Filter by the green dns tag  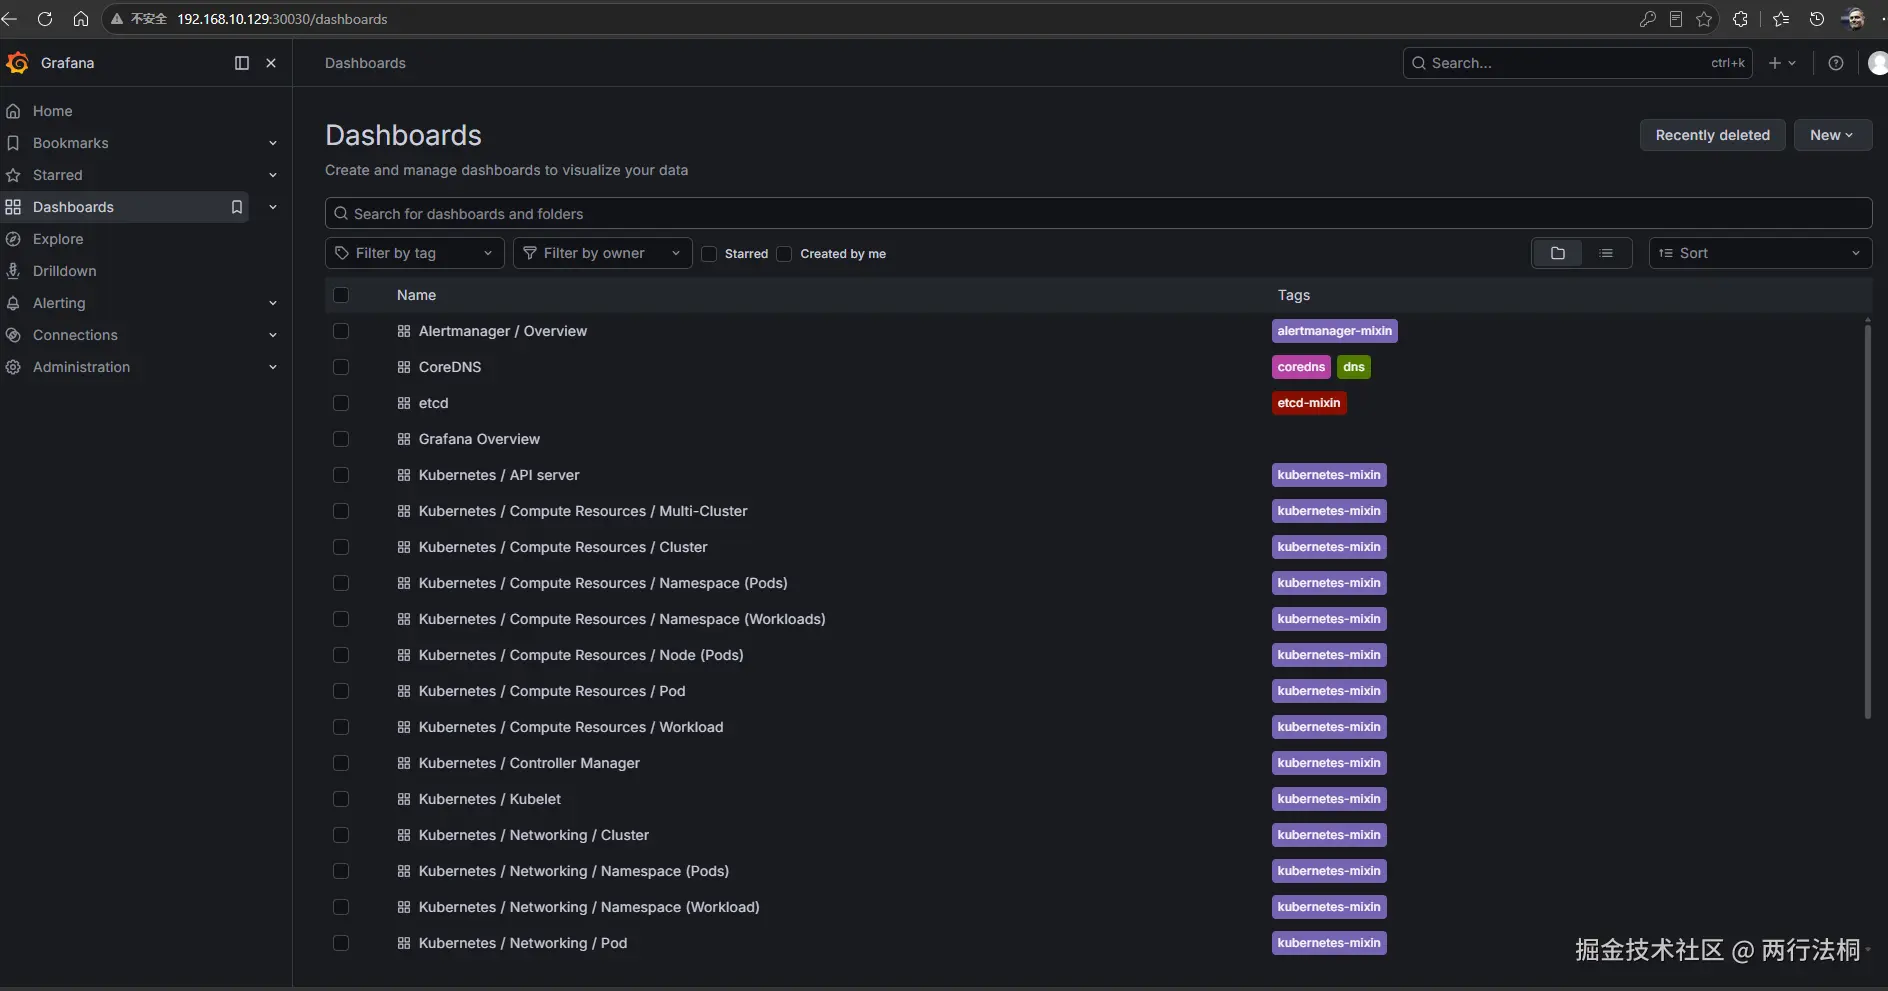pos(1354,367)
